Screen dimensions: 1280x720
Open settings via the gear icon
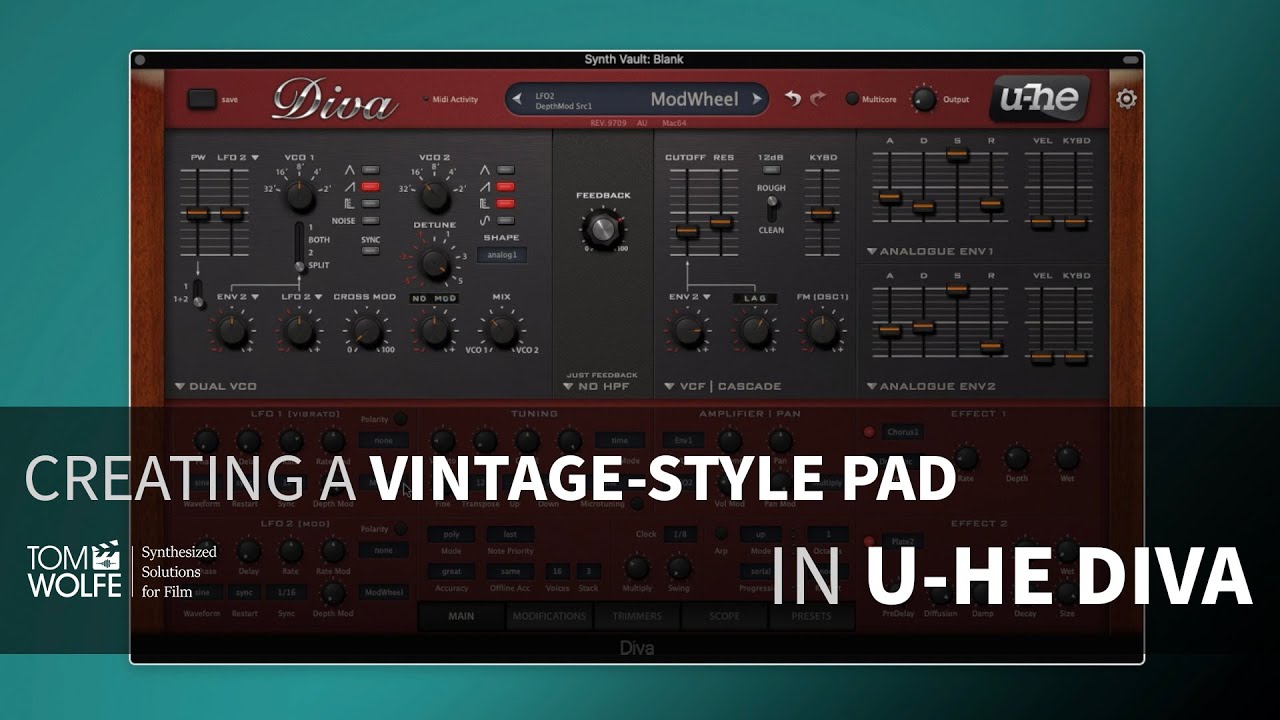click(x=1127, y=99)
